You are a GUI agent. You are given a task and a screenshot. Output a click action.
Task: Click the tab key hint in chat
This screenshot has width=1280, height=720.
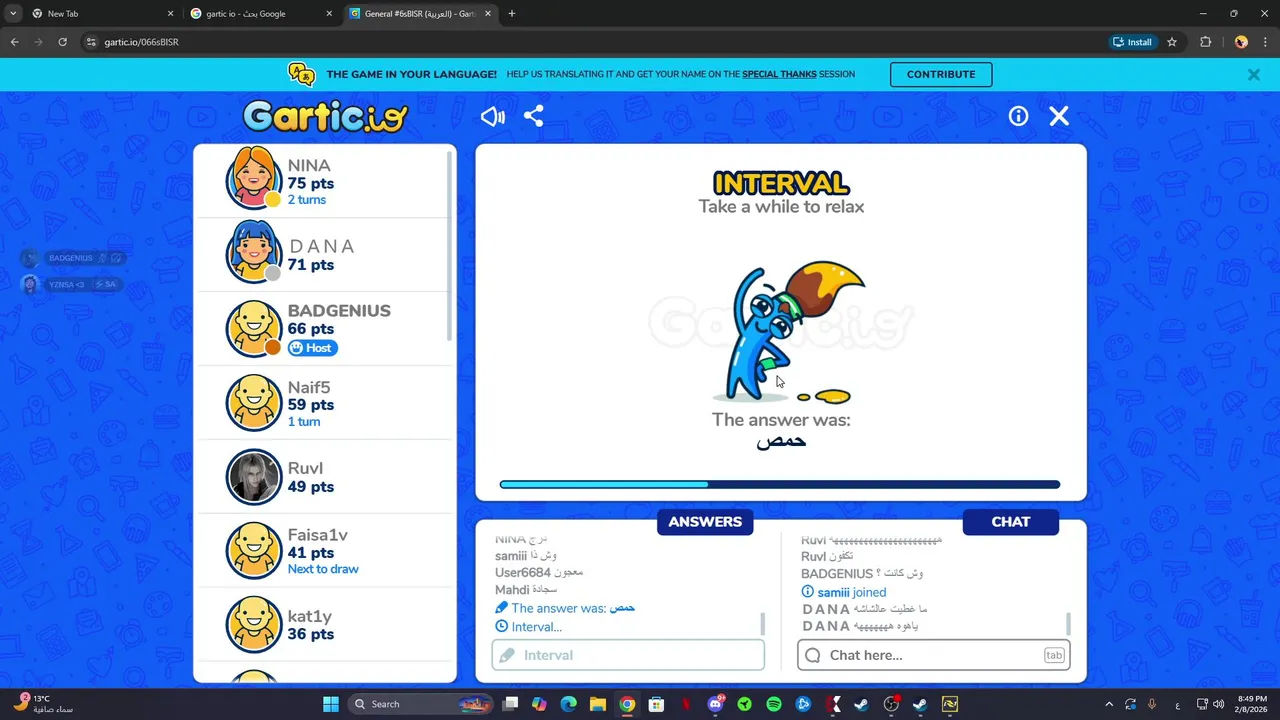1054,655
